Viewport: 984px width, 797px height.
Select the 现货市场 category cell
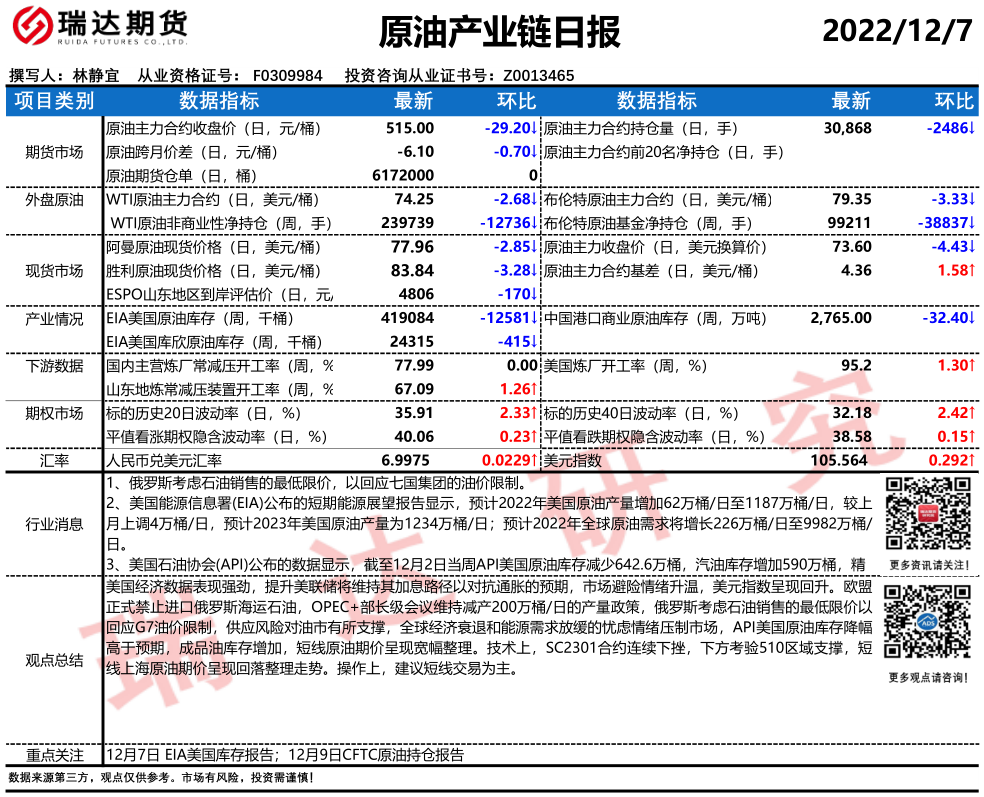54,271
